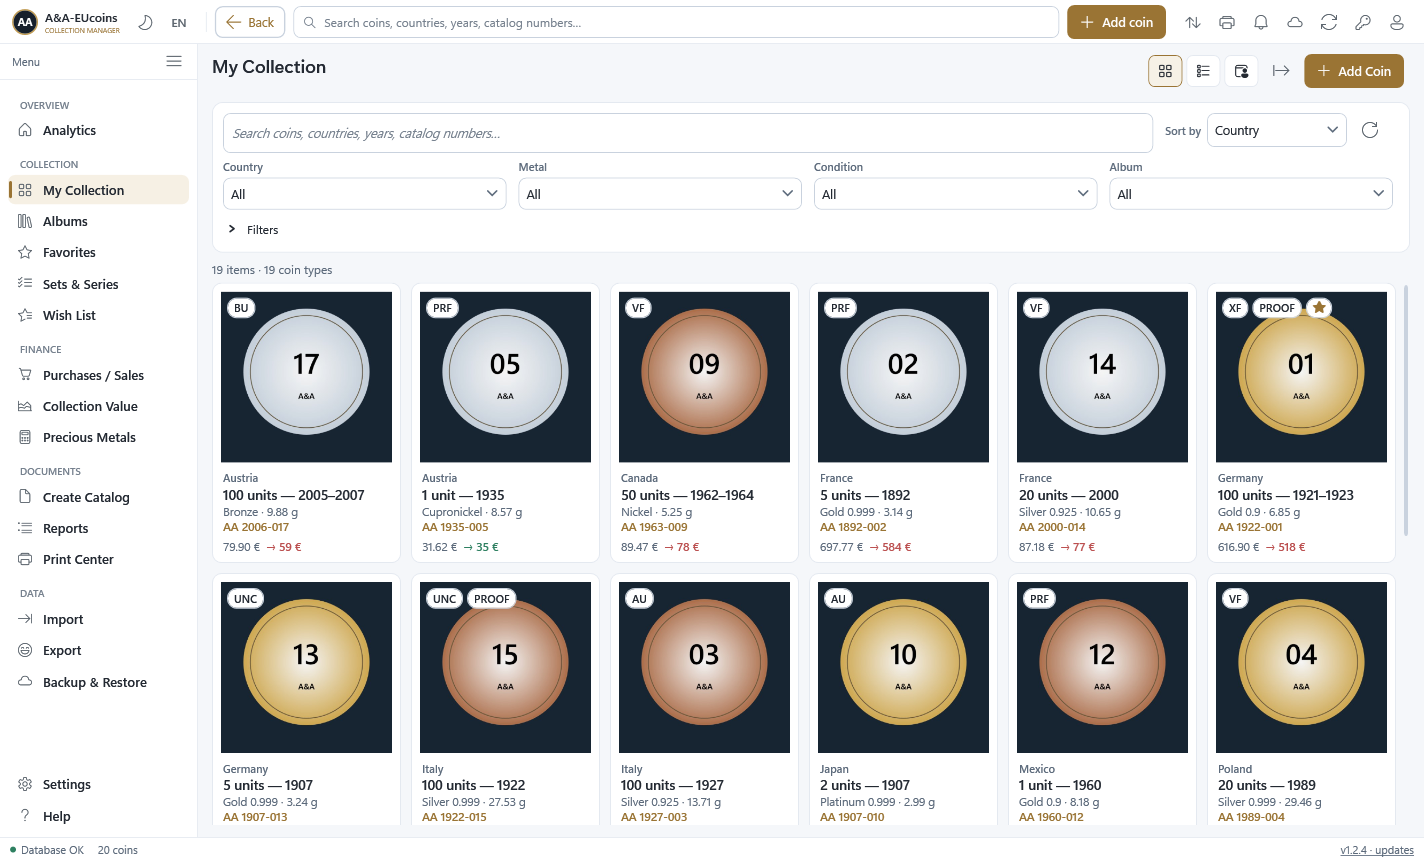Click the printer icon in the top bar
1424x861 pixels.
point(1227,22)
